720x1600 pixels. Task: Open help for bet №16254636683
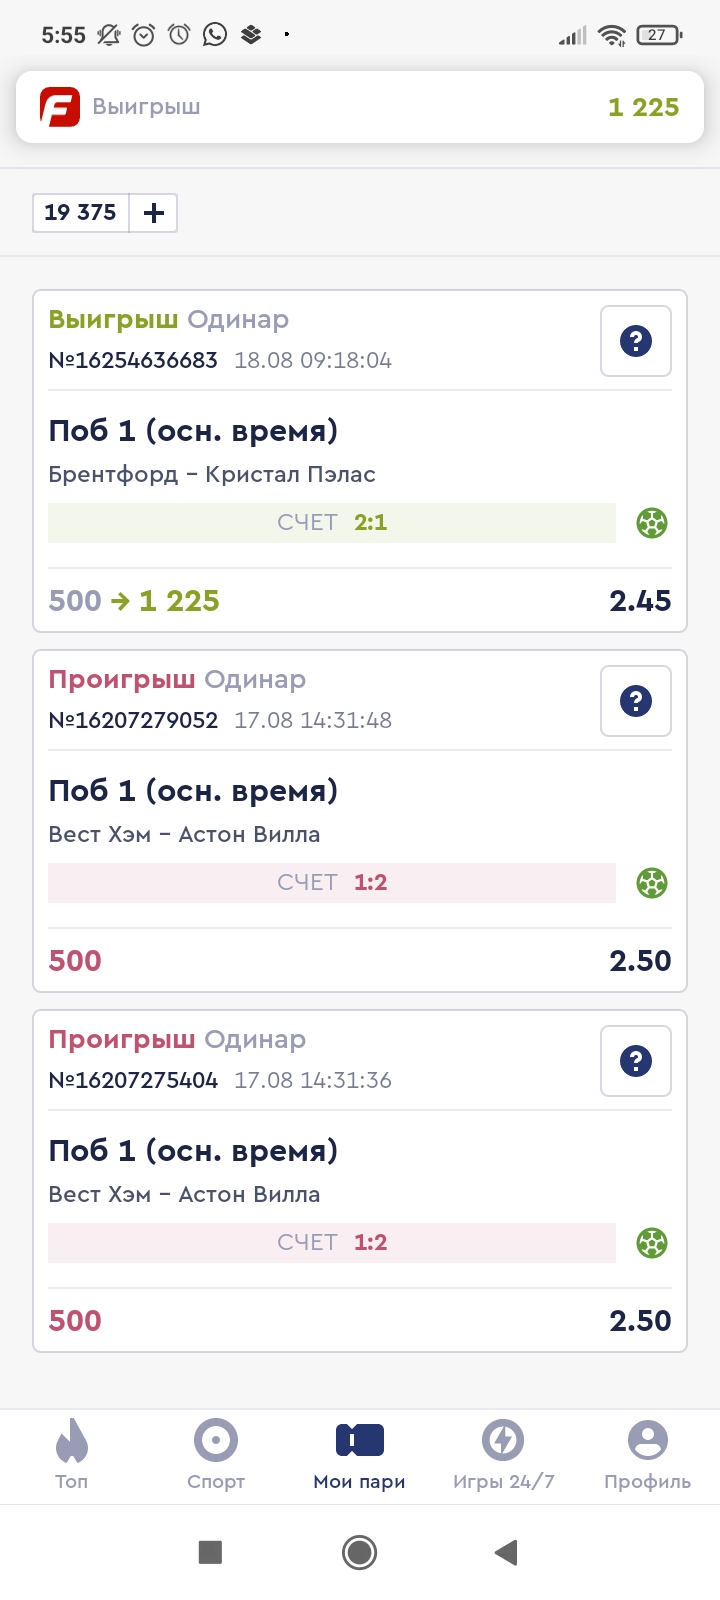click(636, 341)
